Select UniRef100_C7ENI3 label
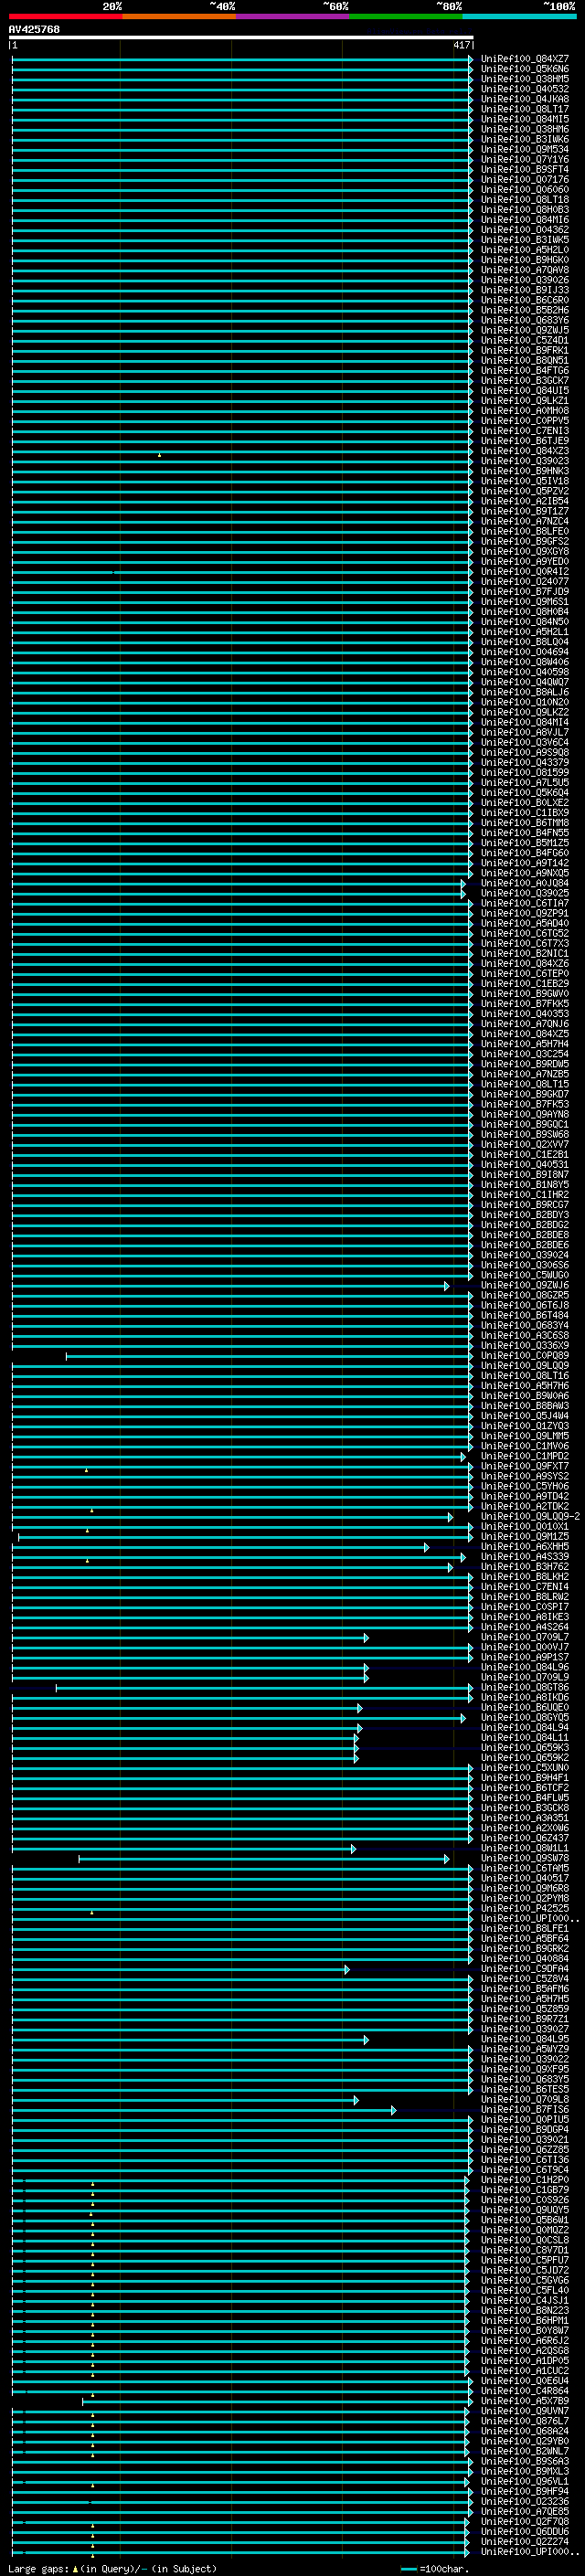 pyautogui.click(x=525, y=431)
